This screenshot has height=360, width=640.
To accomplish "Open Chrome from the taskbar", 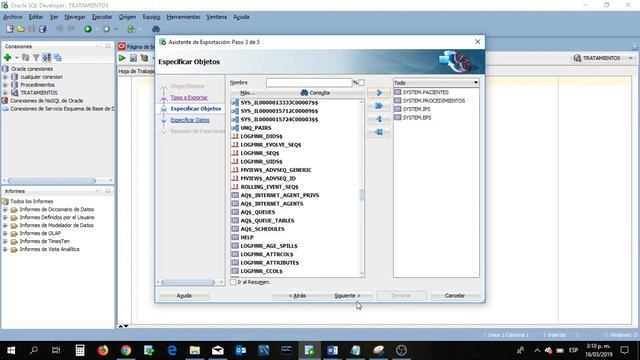I will click(126, 350).
